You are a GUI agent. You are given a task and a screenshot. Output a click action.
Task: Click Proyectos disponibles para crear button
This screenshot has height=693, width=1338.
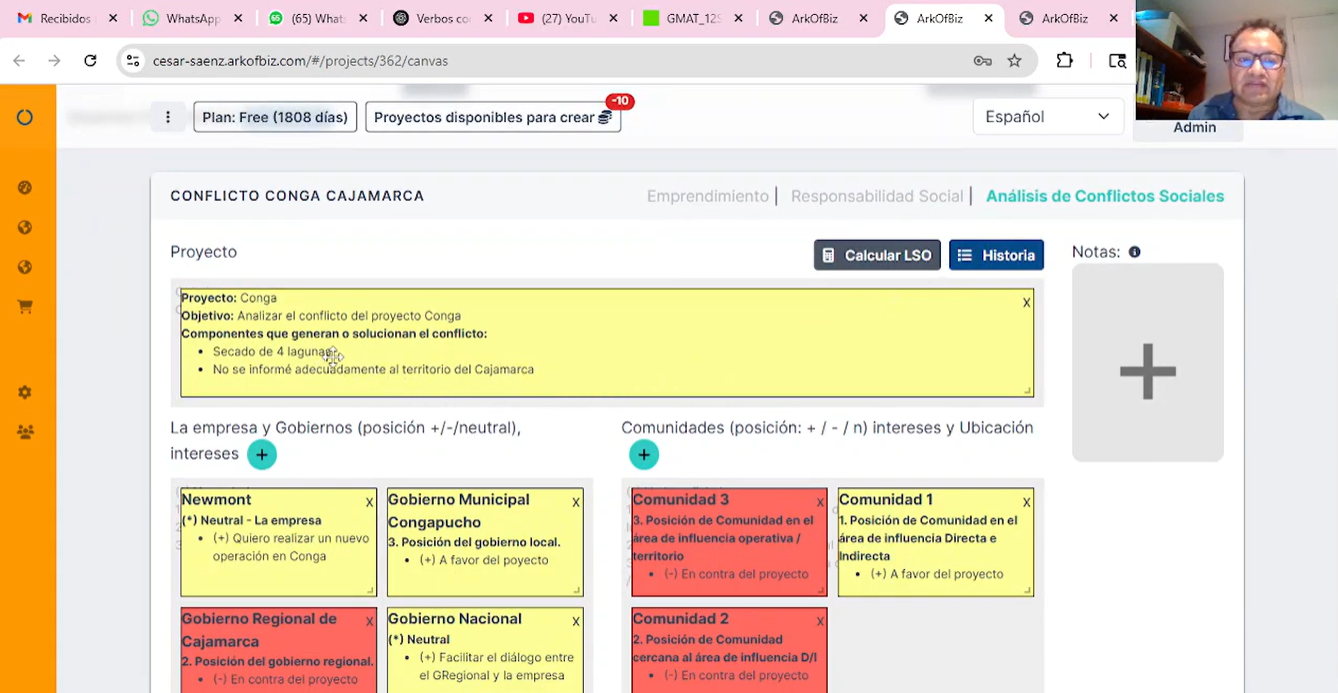tap(493, 117)
